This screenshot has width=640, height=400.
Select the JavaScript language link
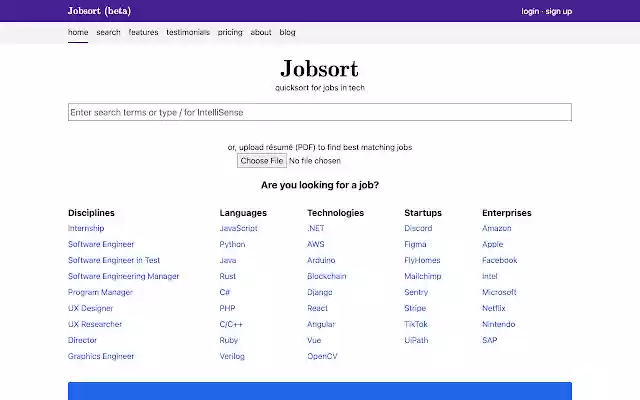pyautogui.click(x=238, y=228)
